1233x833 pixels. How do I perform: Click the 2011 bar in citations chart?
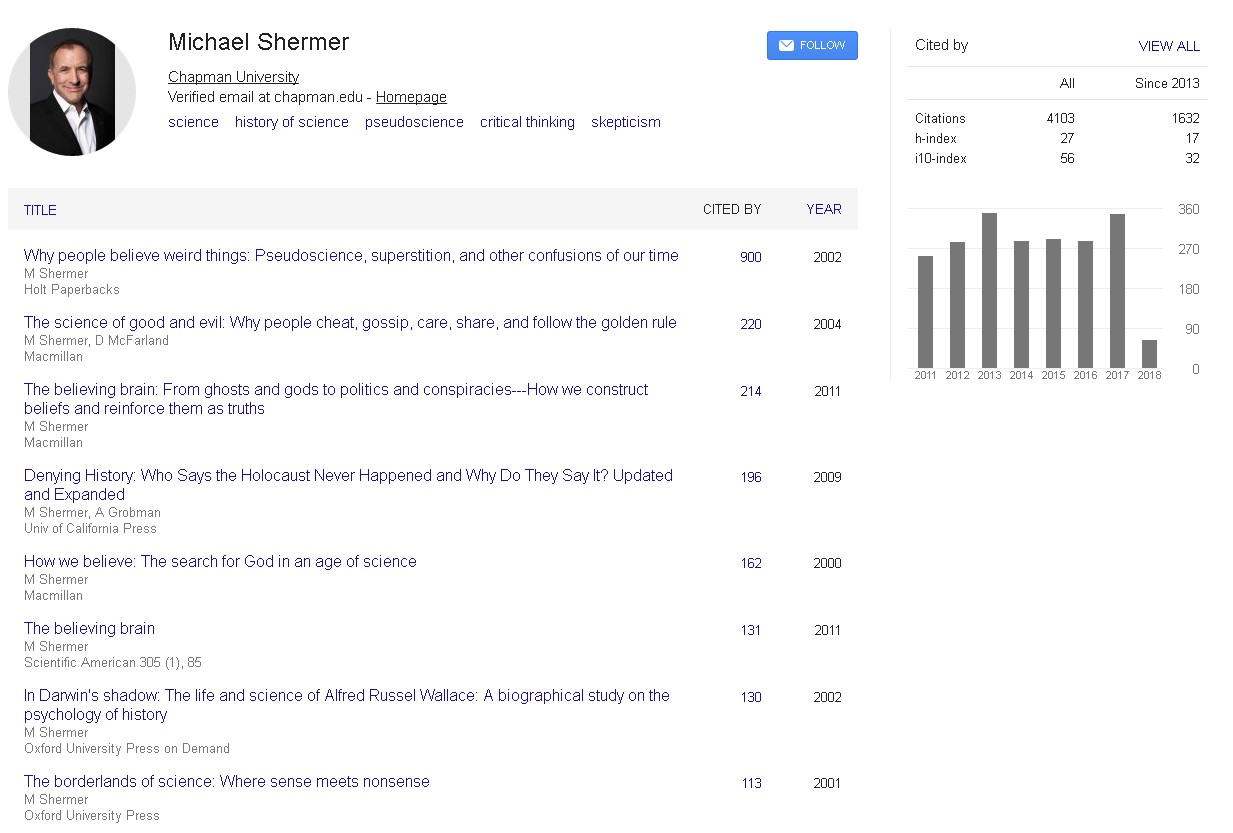click(x=925, y=312)
